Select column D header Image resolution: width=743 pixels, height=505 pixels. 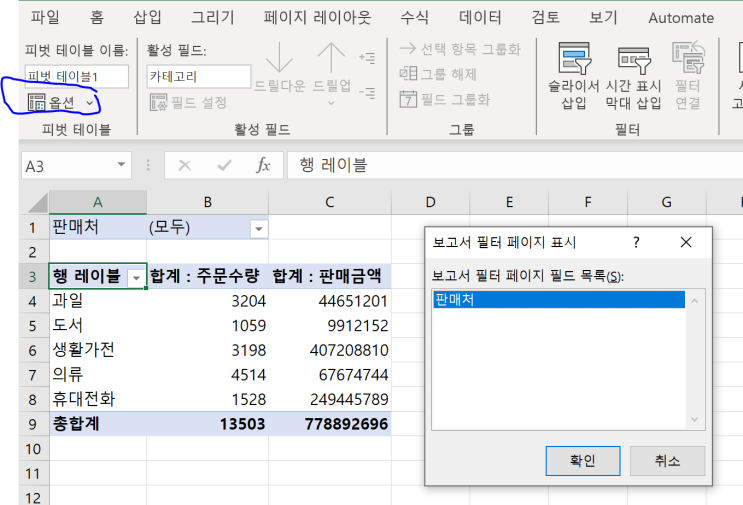point(430,202)
